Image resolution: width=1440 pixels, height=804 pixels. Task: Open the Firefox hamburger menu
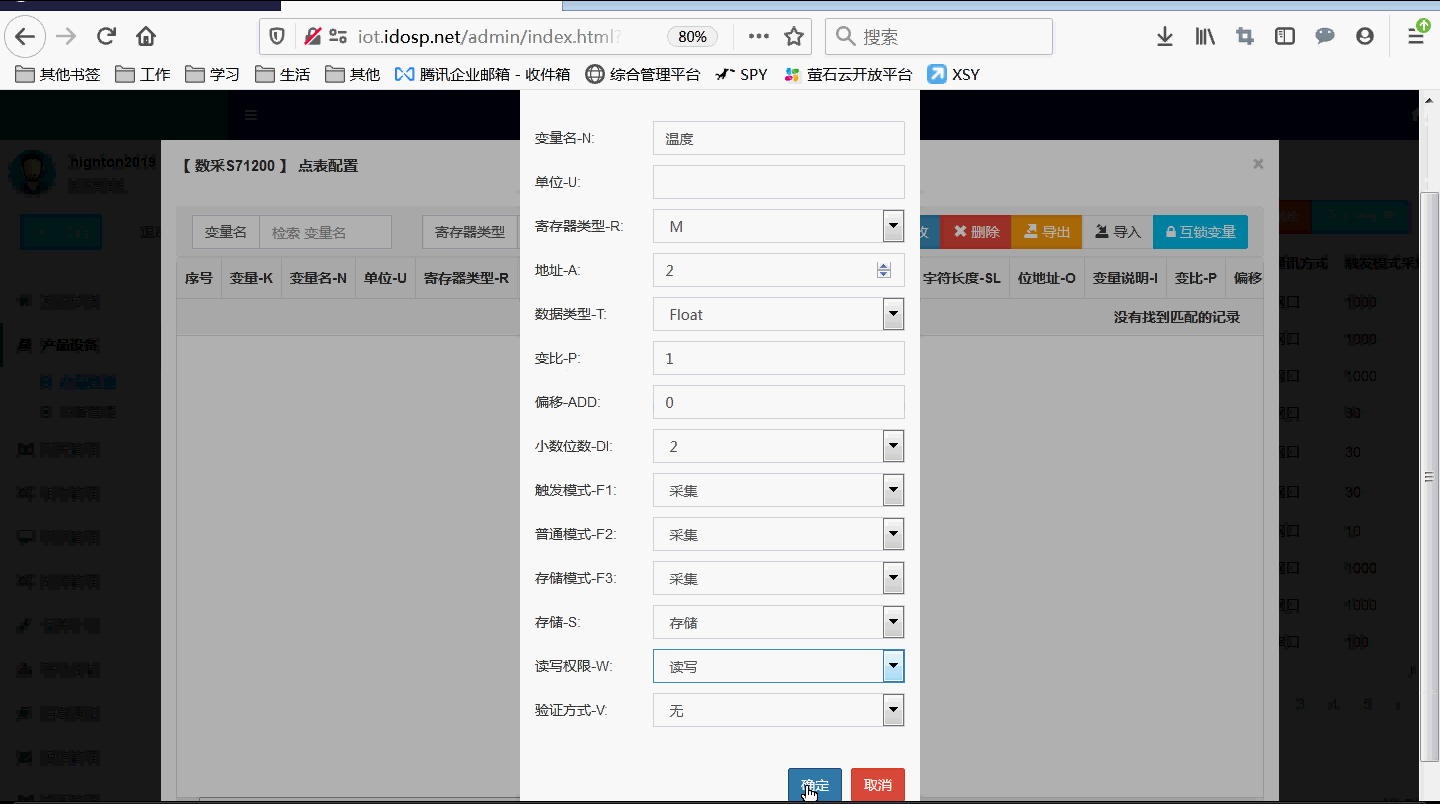tap(1416, 36)
